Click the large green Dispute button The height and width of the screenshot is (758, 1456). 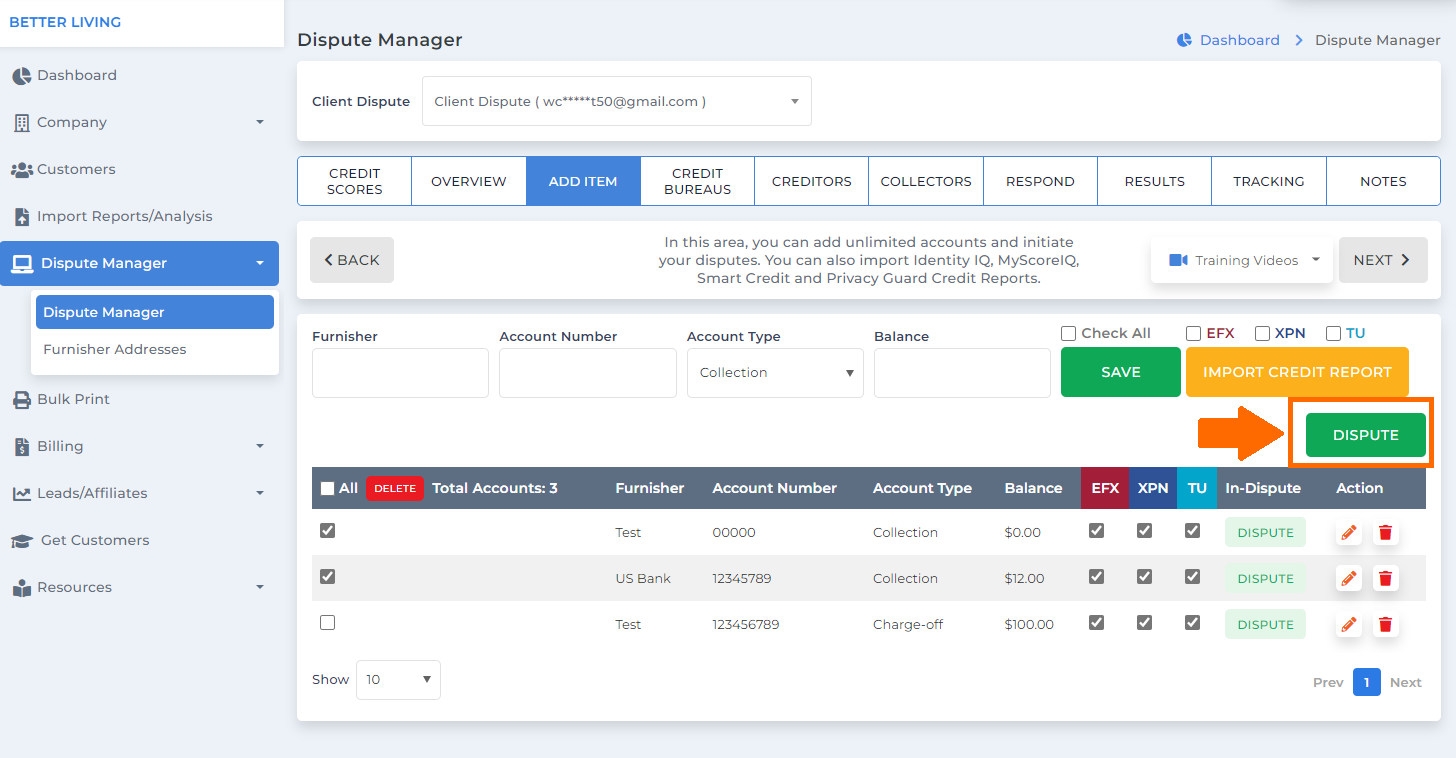pos(1366,435)
